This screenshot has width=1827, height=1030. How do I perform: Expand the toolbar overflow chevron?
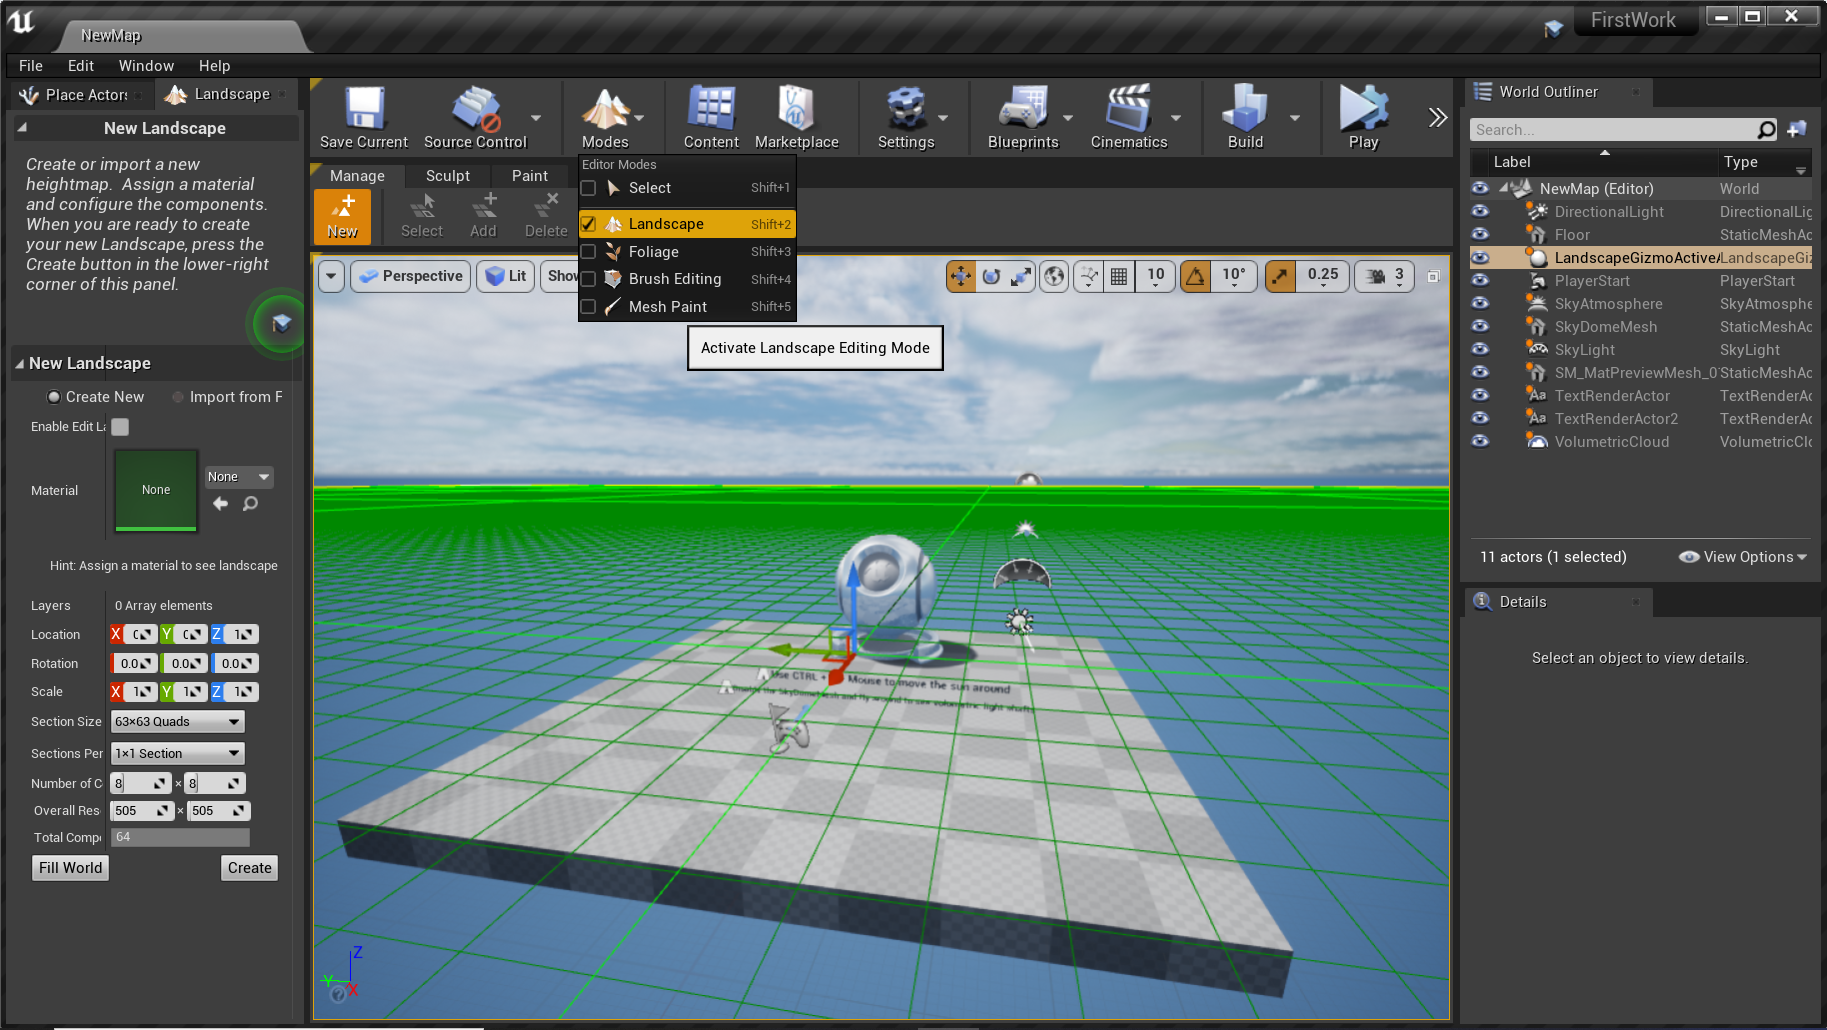click(x=1437, y=117)
